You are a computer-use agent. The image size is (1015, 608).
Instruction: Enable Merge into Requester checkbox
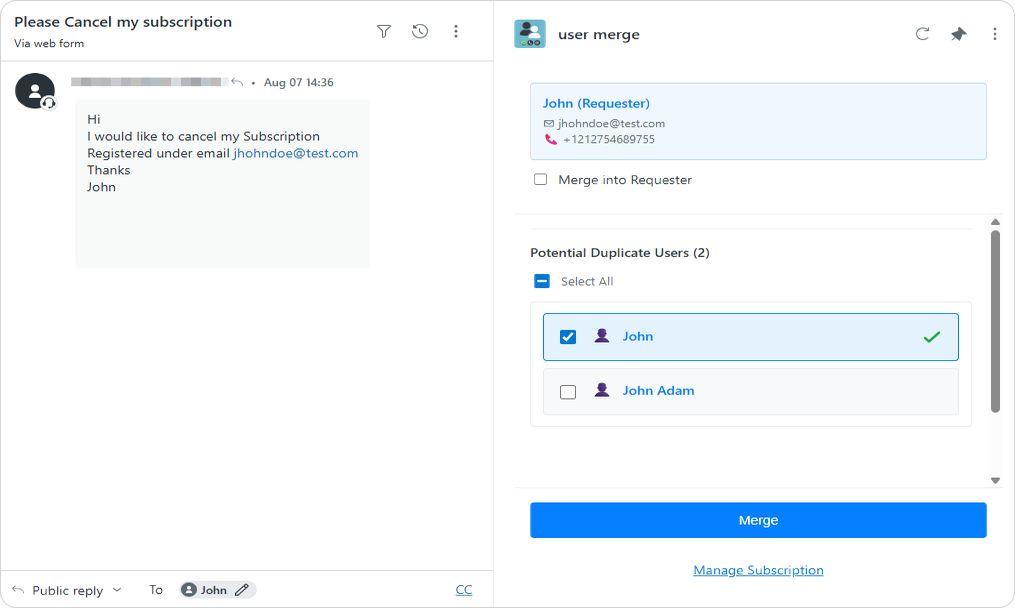(541, 180)
